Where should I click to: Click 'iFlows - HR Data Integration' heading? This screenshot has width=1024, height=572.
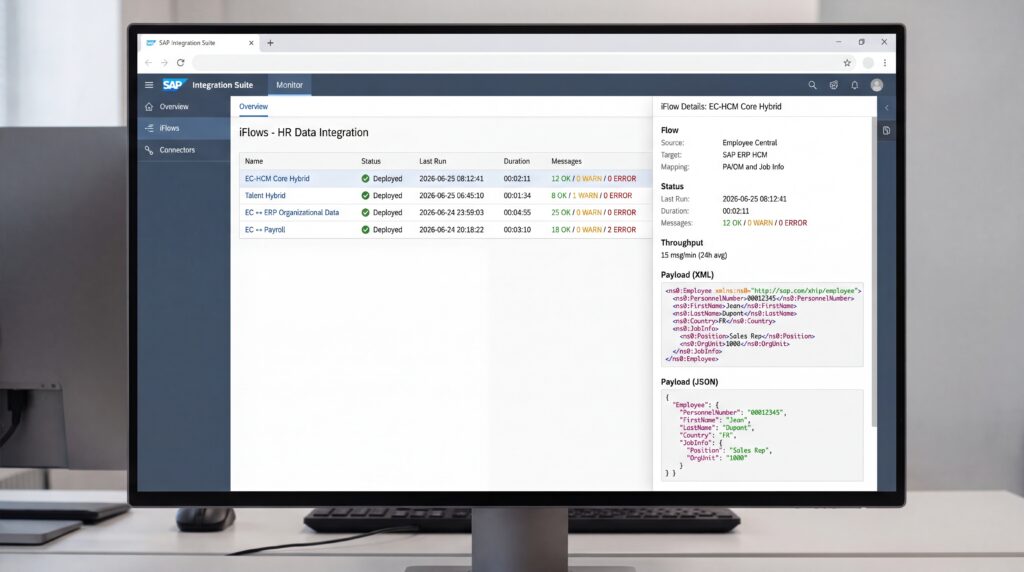coord(304,133)
